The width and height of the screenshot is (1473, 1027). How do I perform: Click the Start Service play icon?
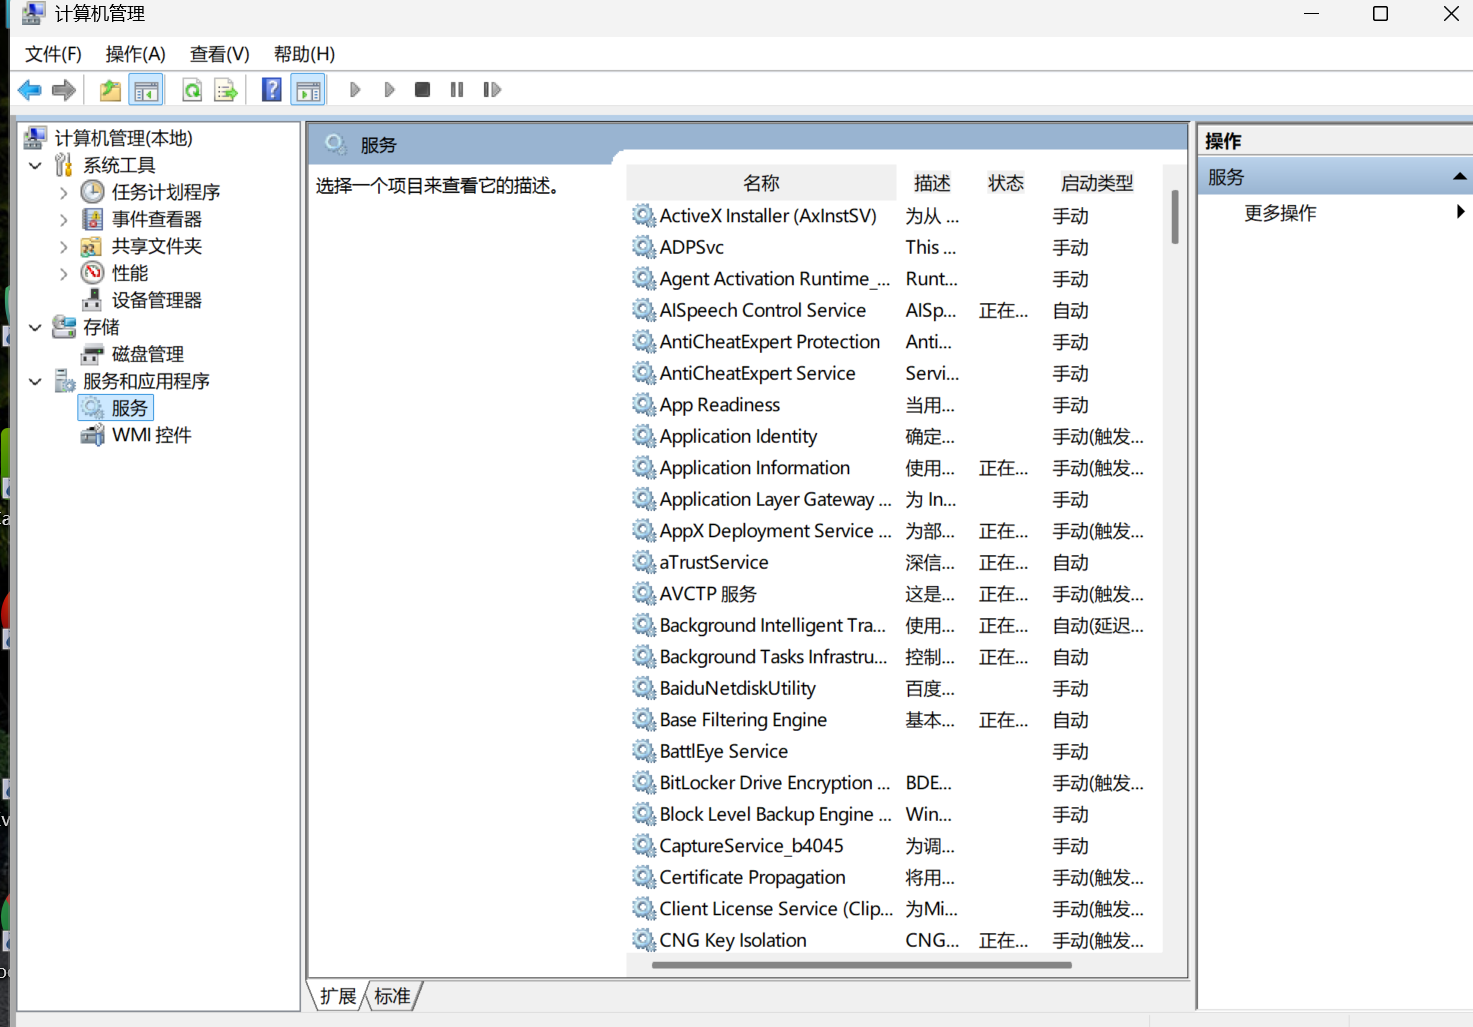click(x=355, y=90)
